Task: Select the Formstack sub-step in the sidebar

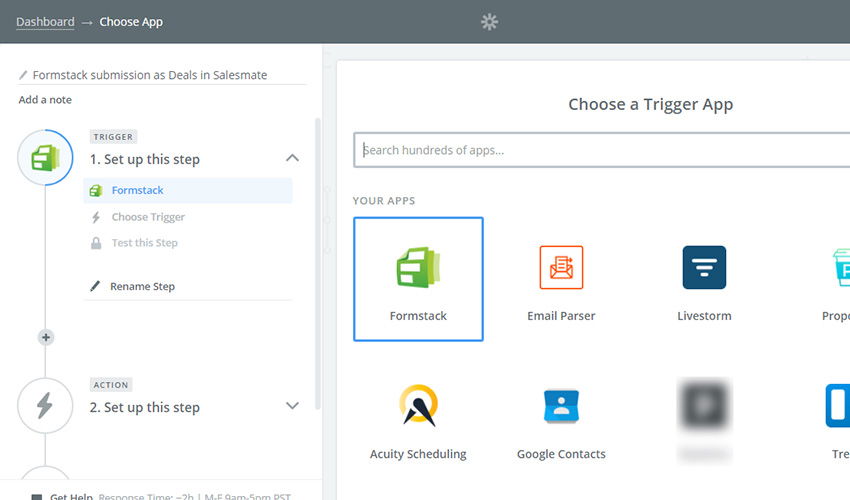Action: pyautogui.click(x=188, y=190)
